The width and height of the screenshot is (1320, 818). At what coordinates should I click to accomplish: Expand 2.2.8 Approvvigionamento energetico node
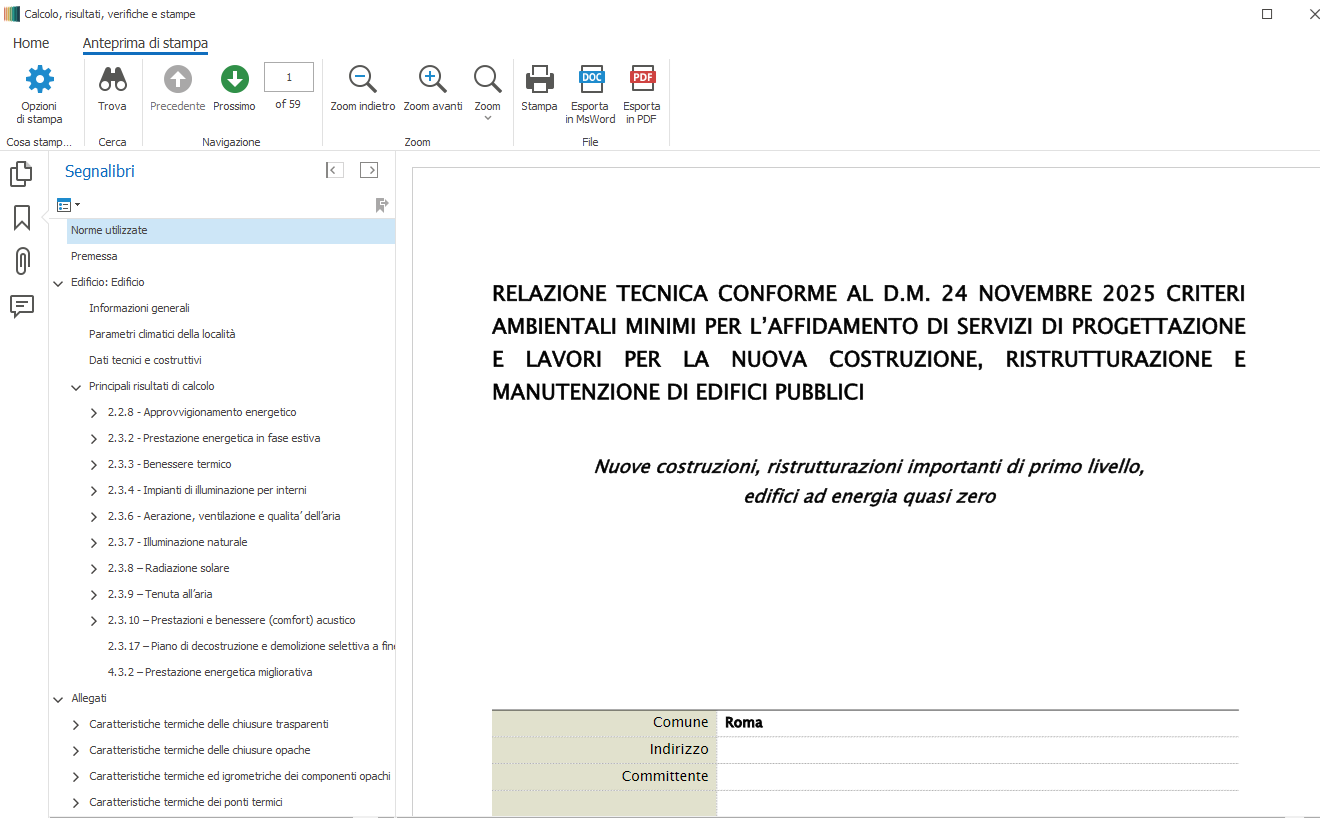point(94,412)
